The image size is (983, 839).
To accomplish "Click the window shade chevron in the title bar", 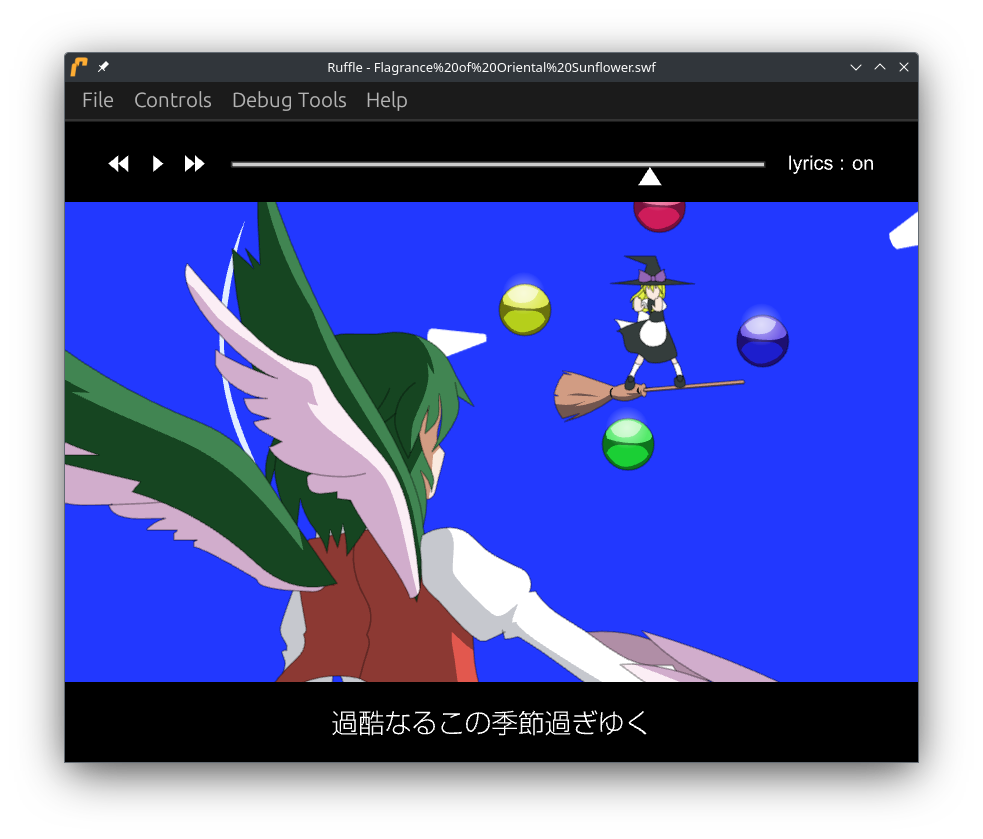I will (x=856, y=67).
